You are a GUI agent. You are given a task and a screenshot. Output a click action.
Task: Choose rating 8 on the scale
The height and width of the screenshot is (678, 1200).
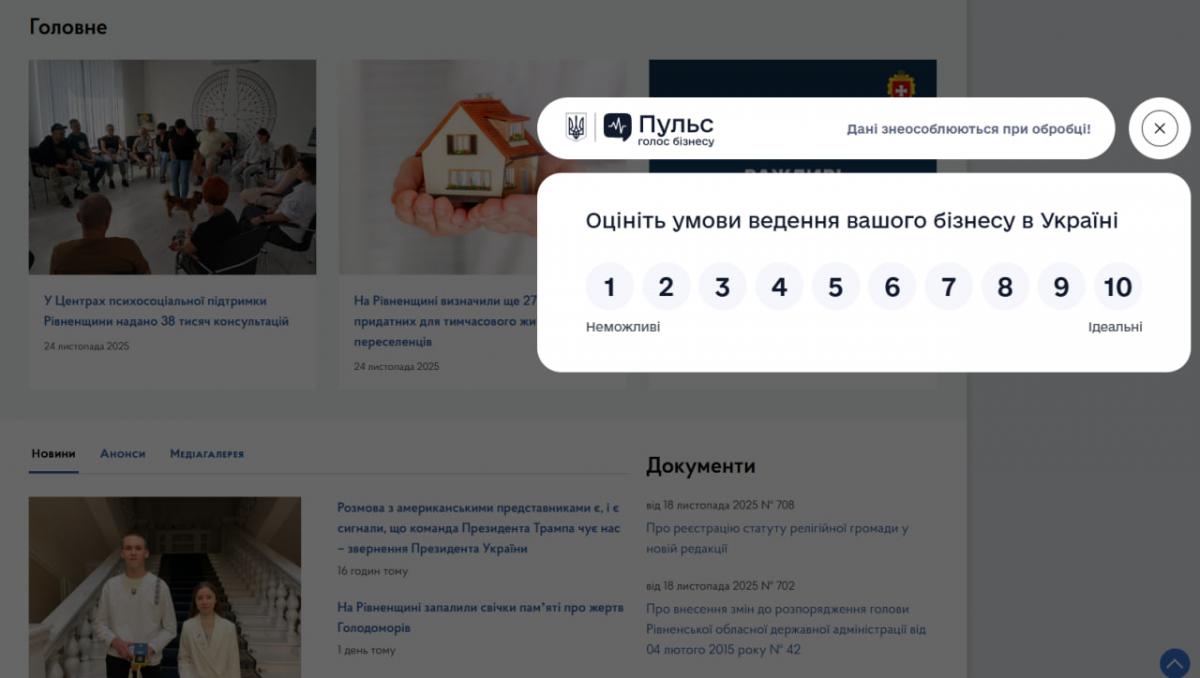click(x=1004, y=288)
